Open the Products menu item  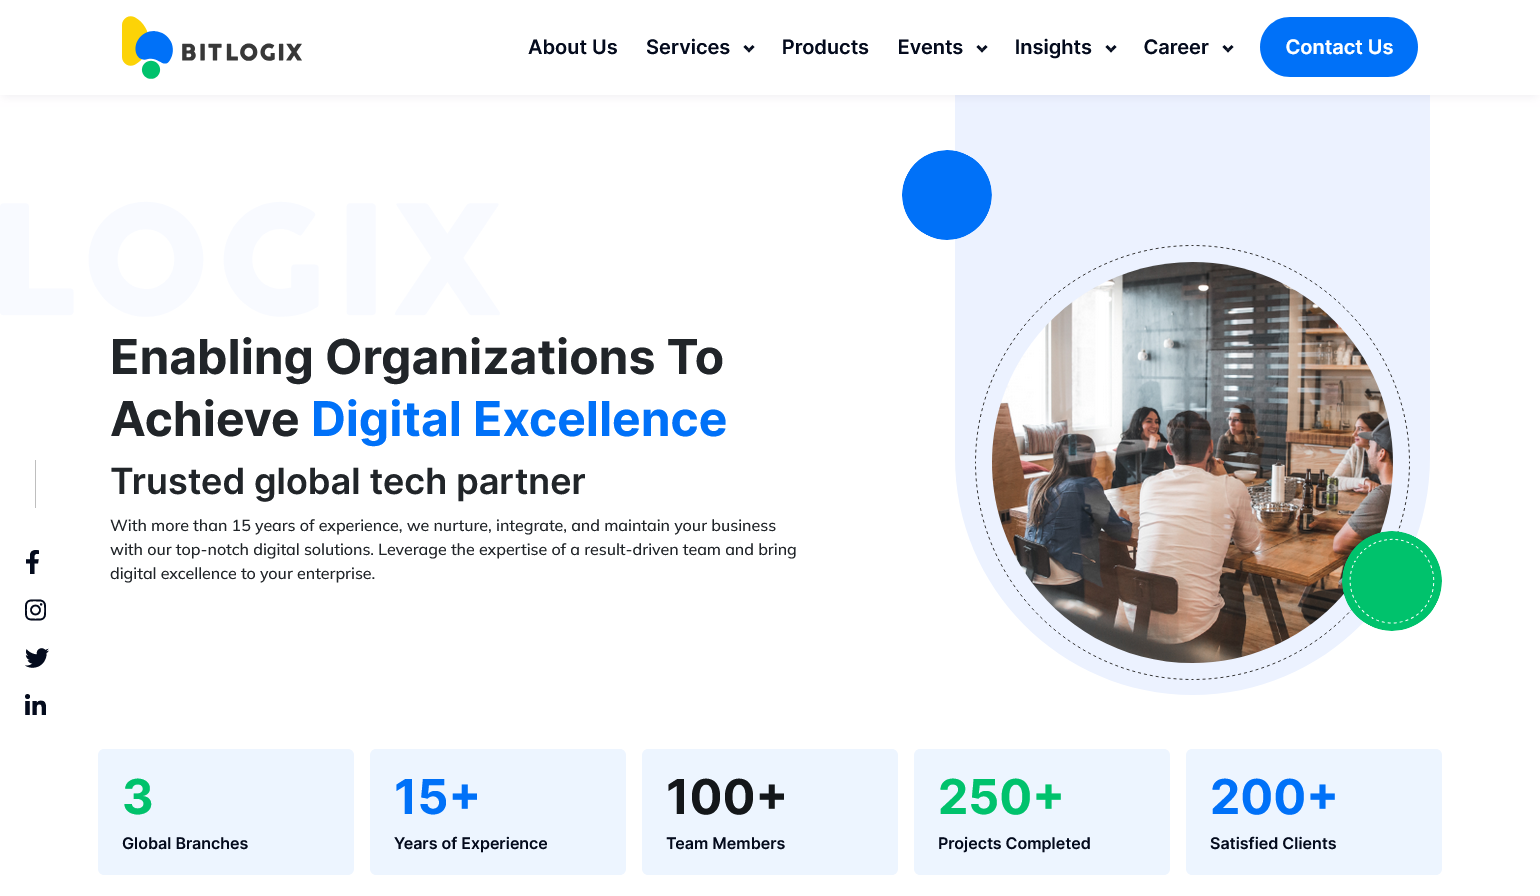pos(825,47)
